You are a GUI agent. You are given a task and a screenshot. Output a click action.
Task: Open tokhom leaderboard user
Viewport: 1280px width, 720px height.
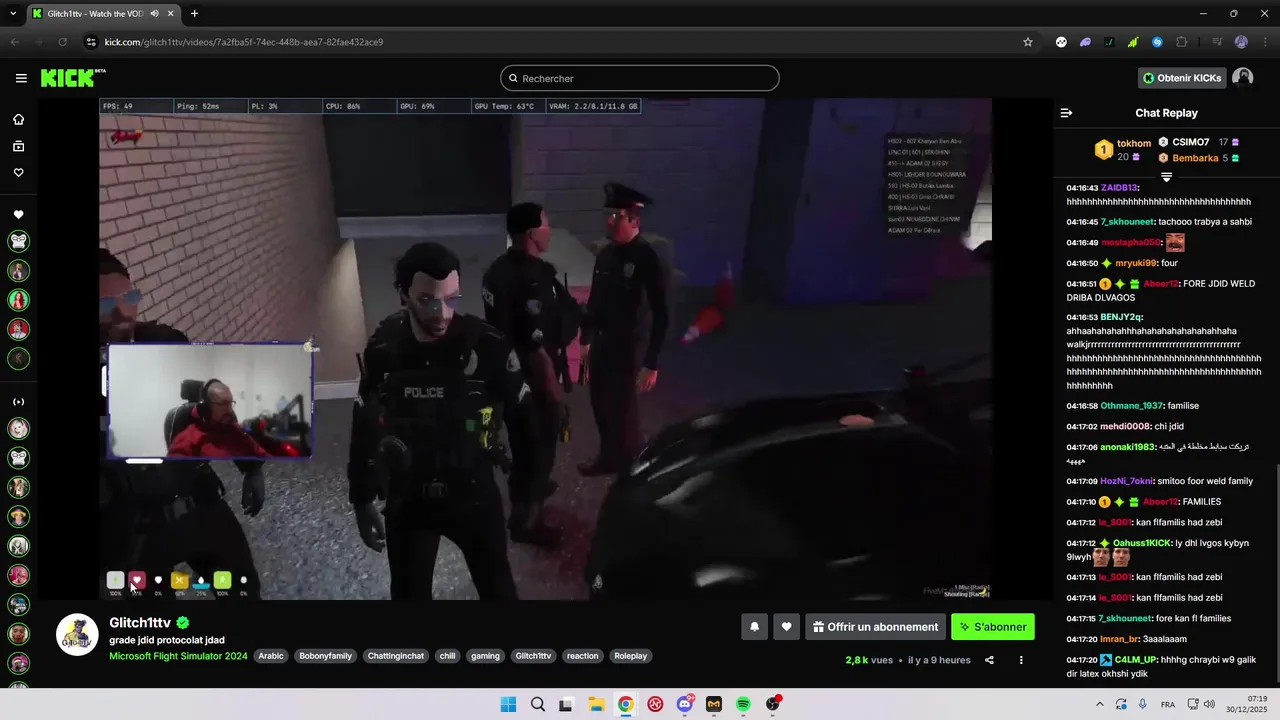tap(1134, 143)
